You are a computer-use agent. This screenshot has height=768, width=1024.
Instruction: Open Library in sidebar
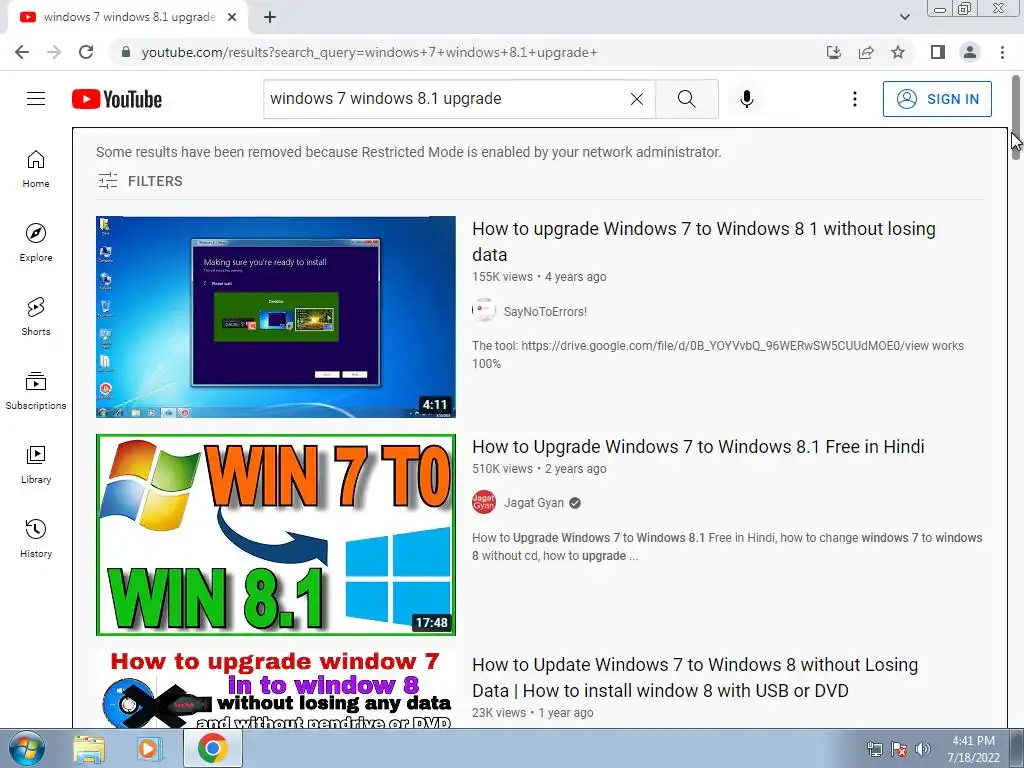pos(36,464)
